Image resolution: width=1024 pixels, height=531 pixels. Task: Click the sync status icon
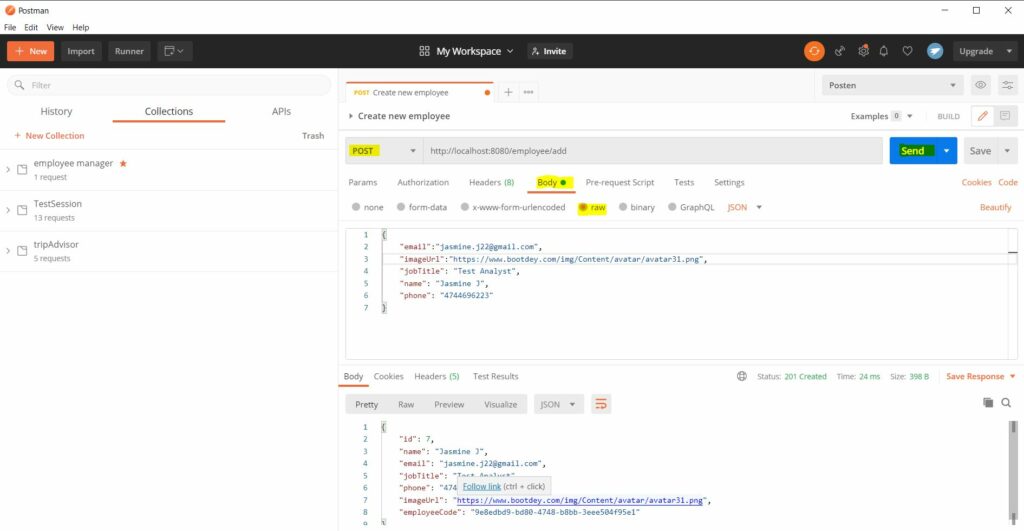[x=814, y=51]
